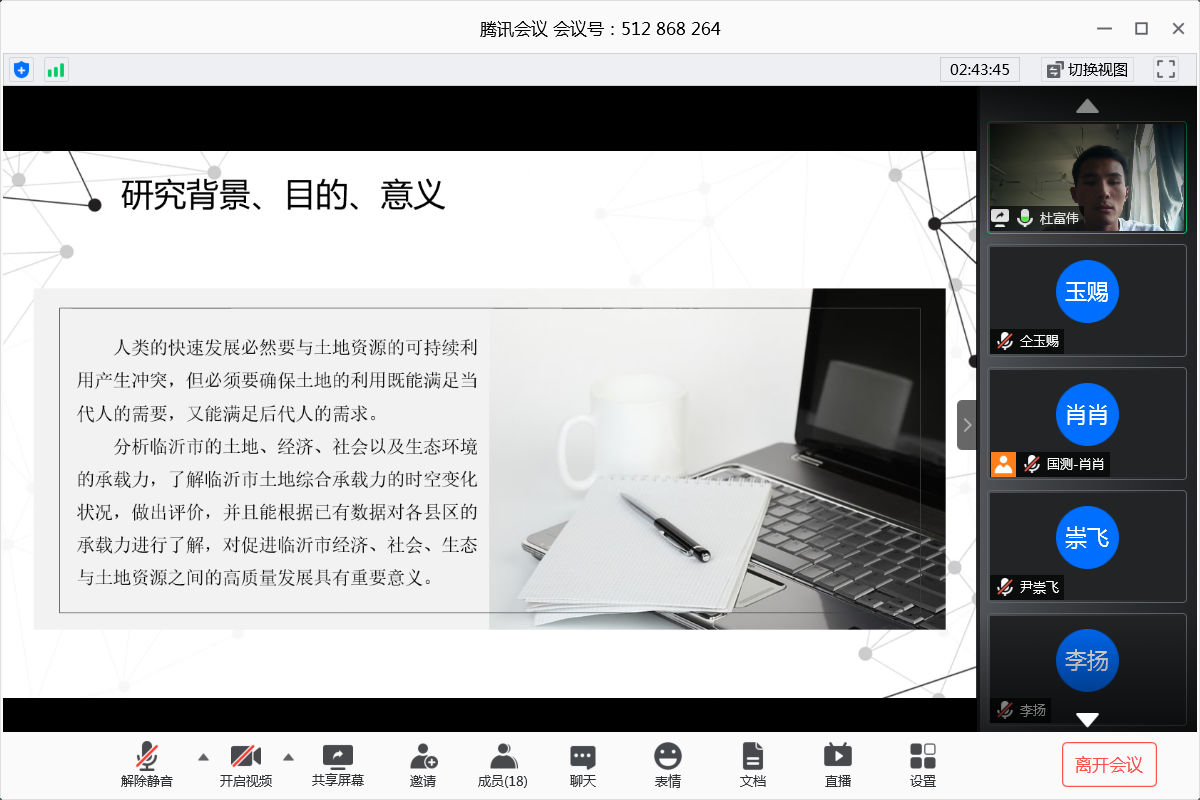Open the Chat panel
This screenshot has height=800, width=1200.
(x=583, y=765)
